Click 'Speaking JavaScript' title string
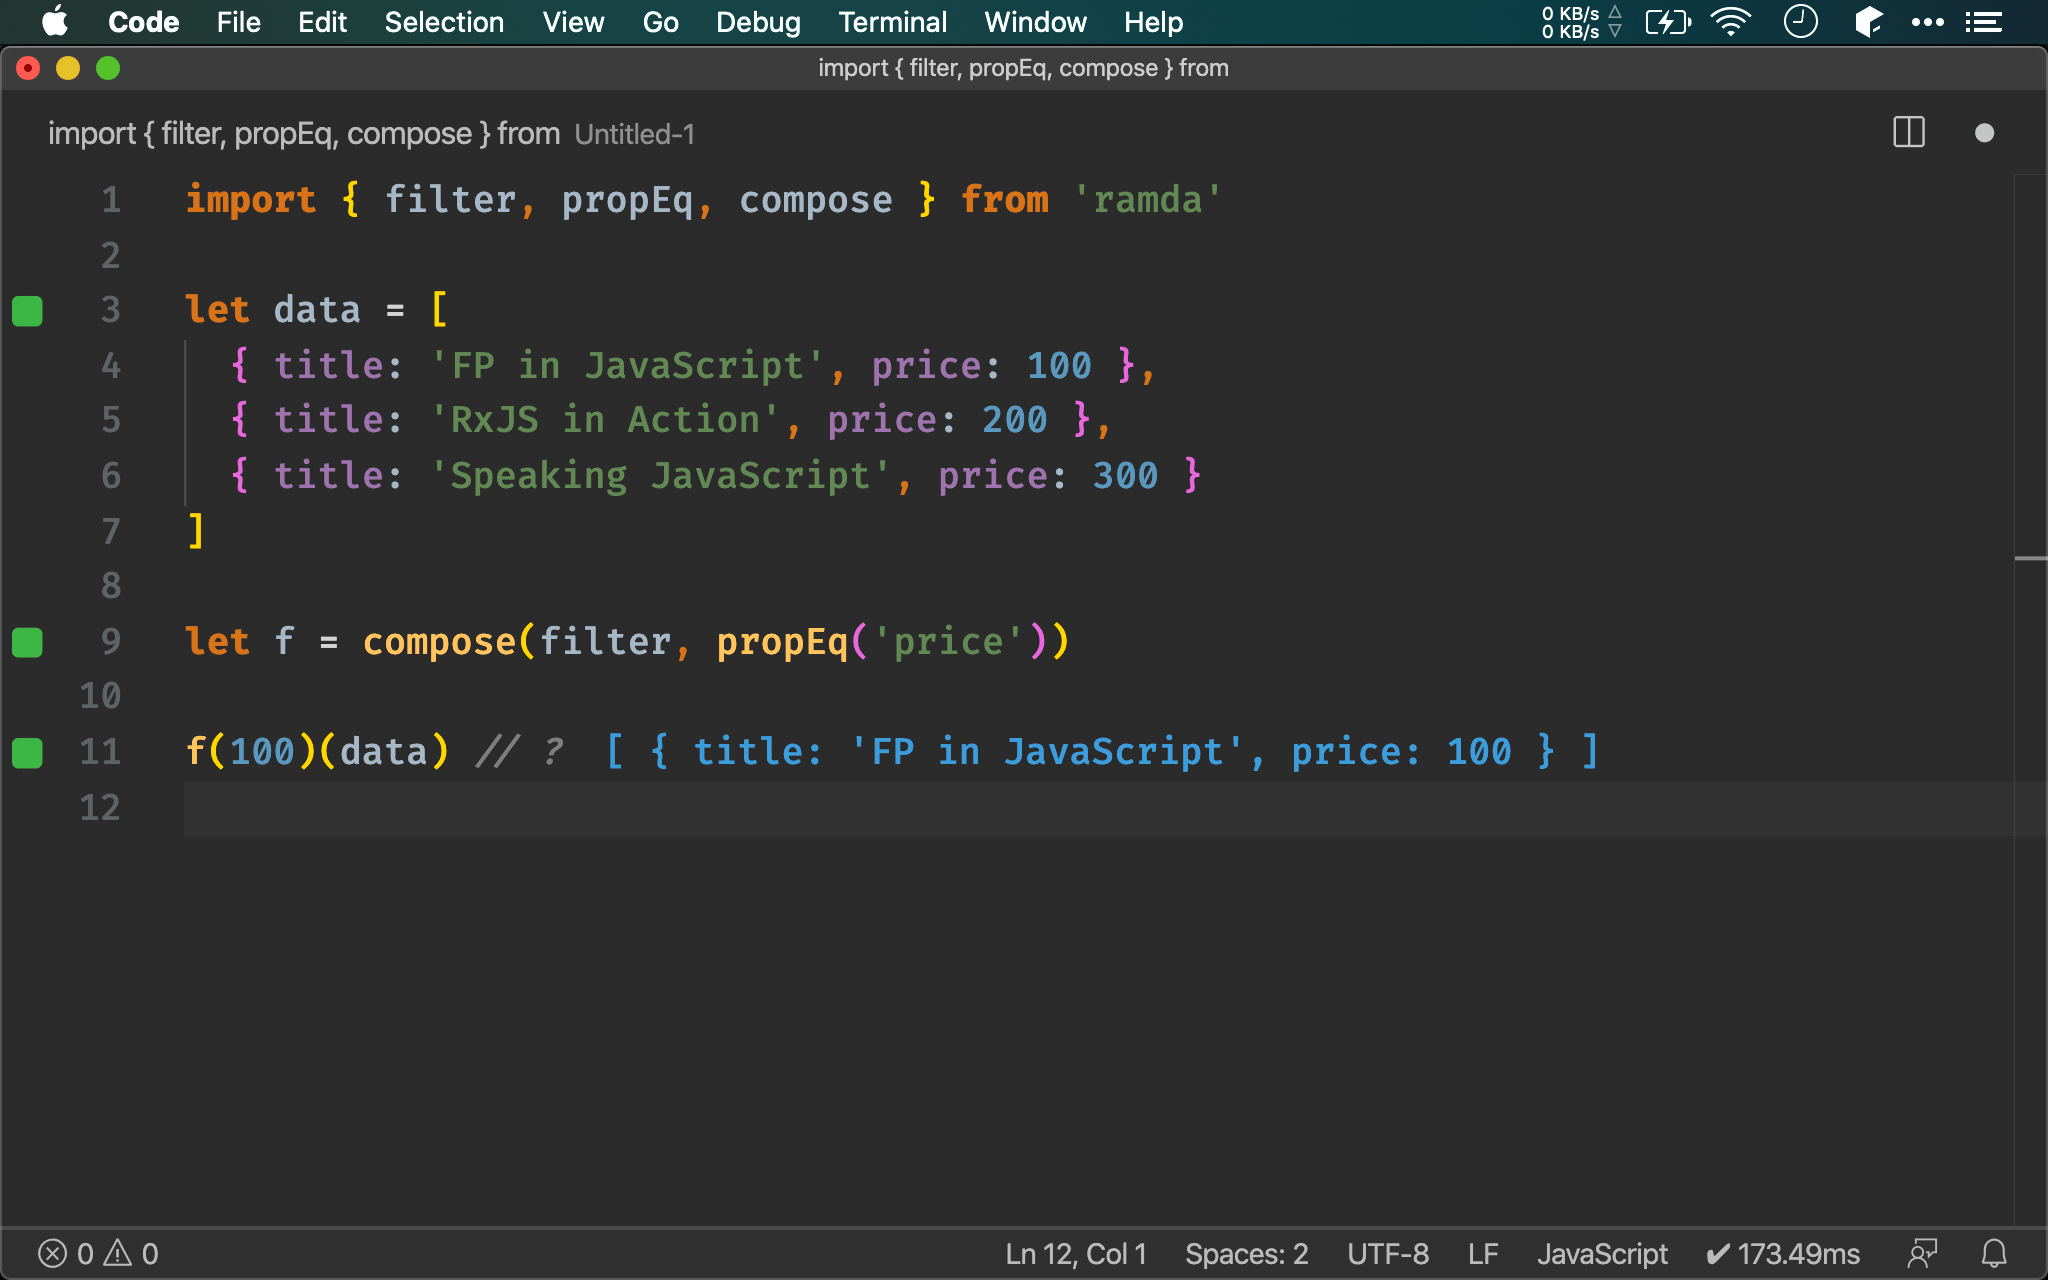 coord(660,476)
